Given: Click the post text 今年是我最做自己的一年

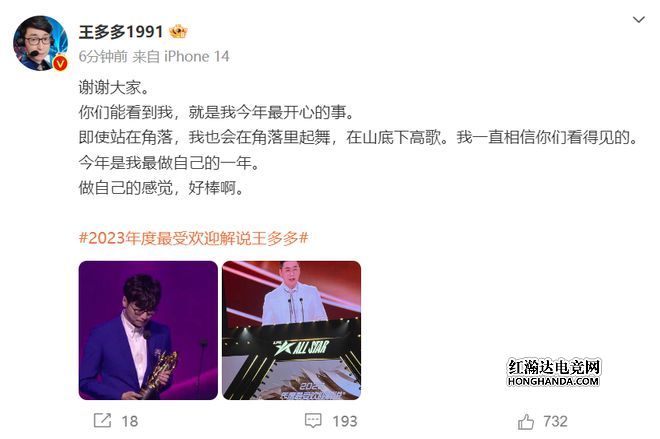Looking at the screenshot, I should [x=169, y=162].
